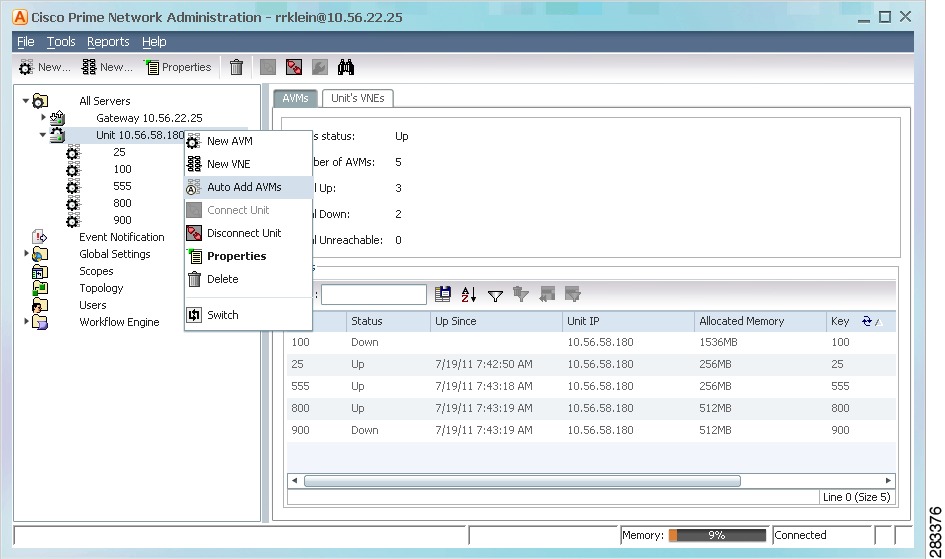
Task: Open the Reports menu
Action: (108, 42)
